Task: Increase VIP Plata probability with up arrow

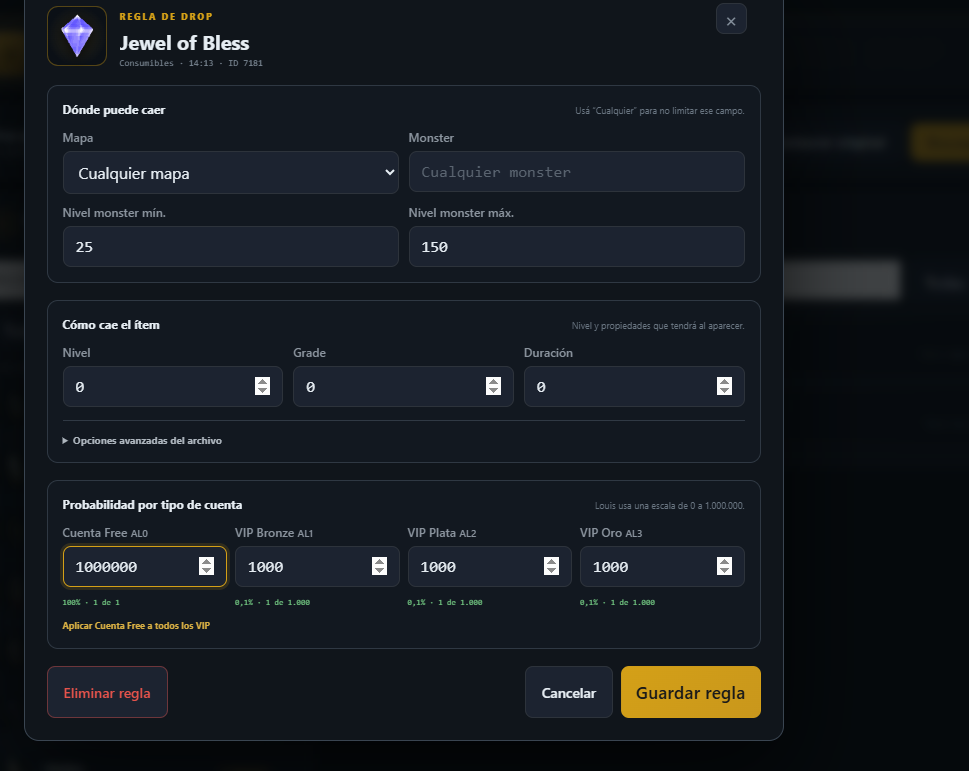Action: click(x=551, y=562)
